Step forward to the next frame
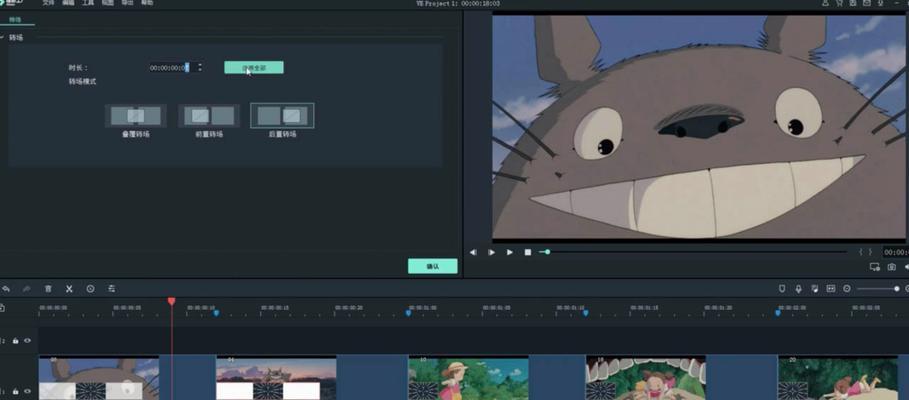This screenshot has height=400, width=909. (x=492, y=252)
